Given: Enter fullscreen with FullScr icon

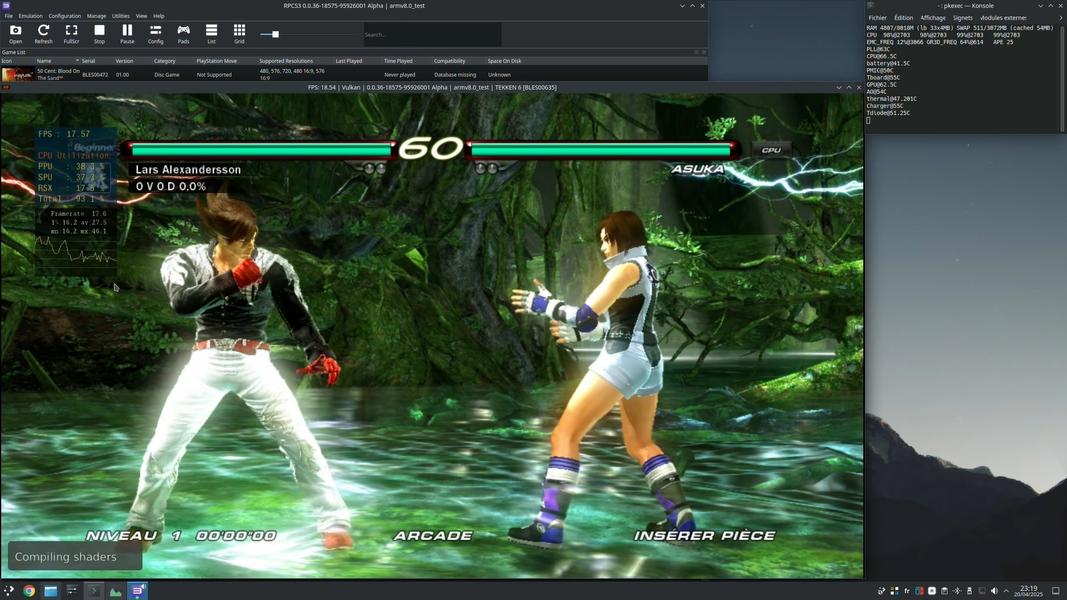Looking at the screenshot, I should 71,34.
